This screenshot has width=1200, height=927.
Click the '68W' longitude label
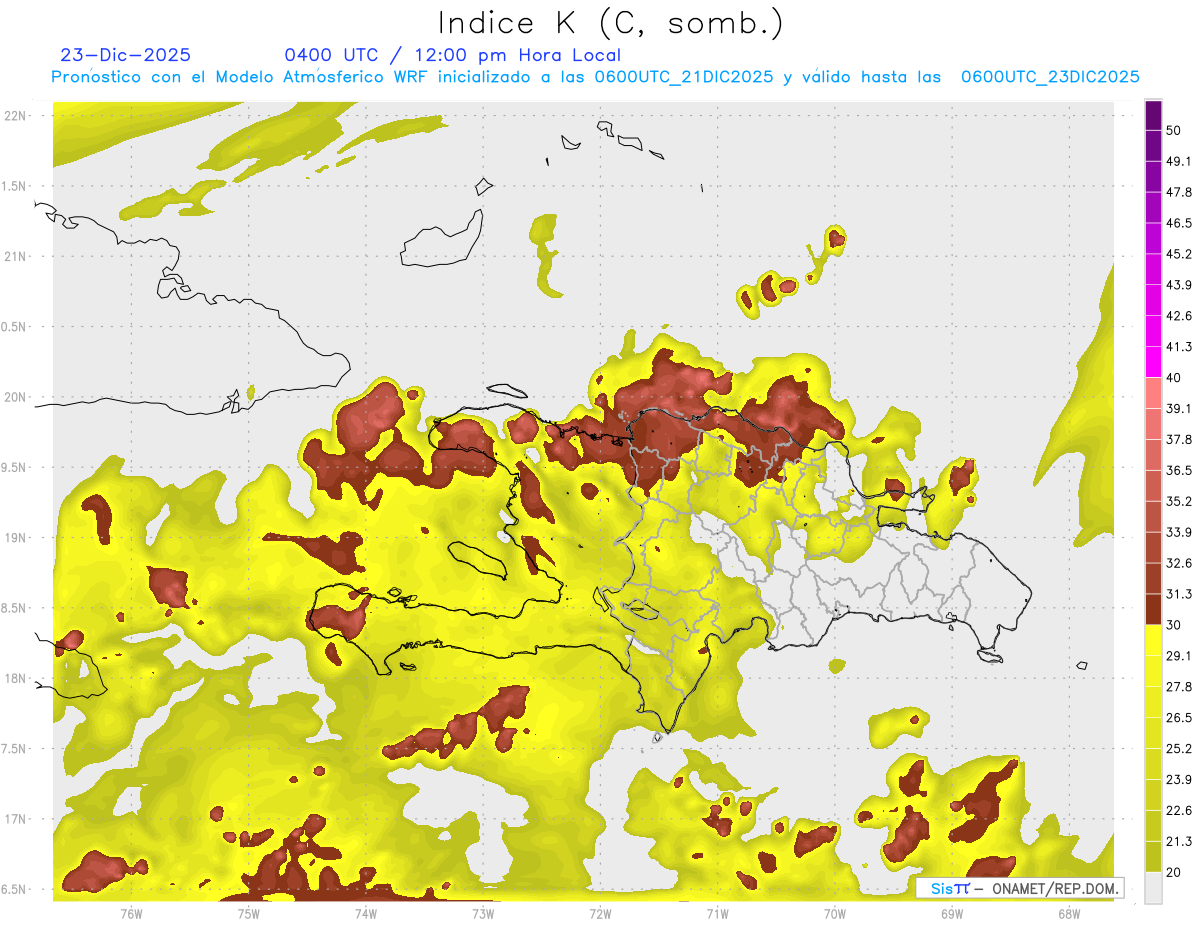click(x=1069, y=914)
